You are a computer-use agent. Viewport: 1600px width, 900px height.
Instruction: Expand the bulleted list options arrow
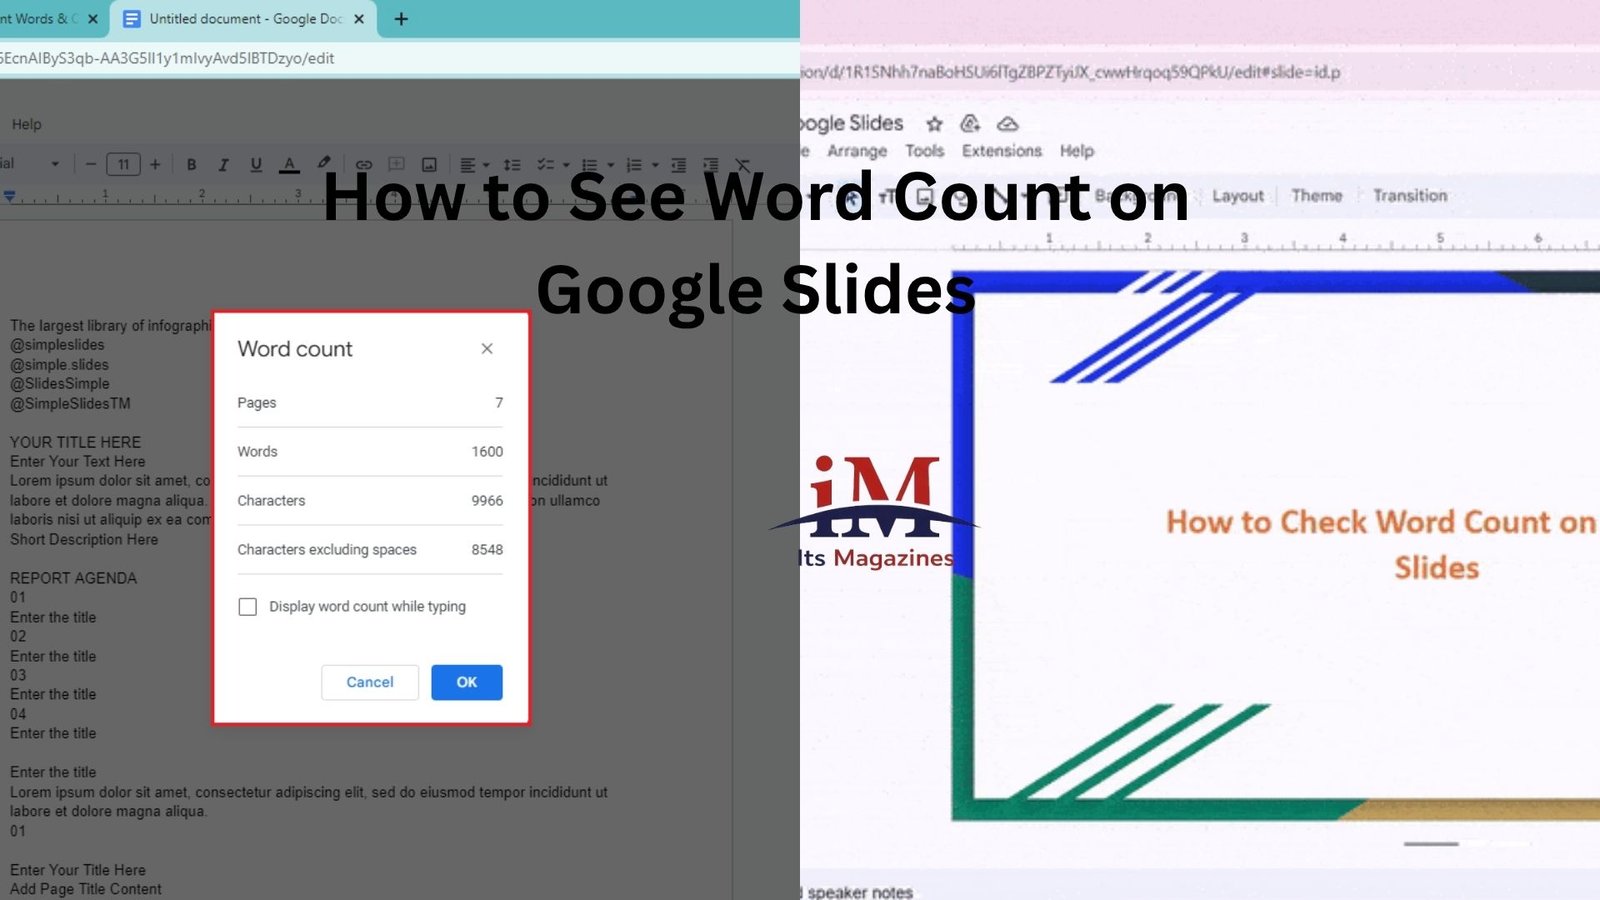coord(611,165)
